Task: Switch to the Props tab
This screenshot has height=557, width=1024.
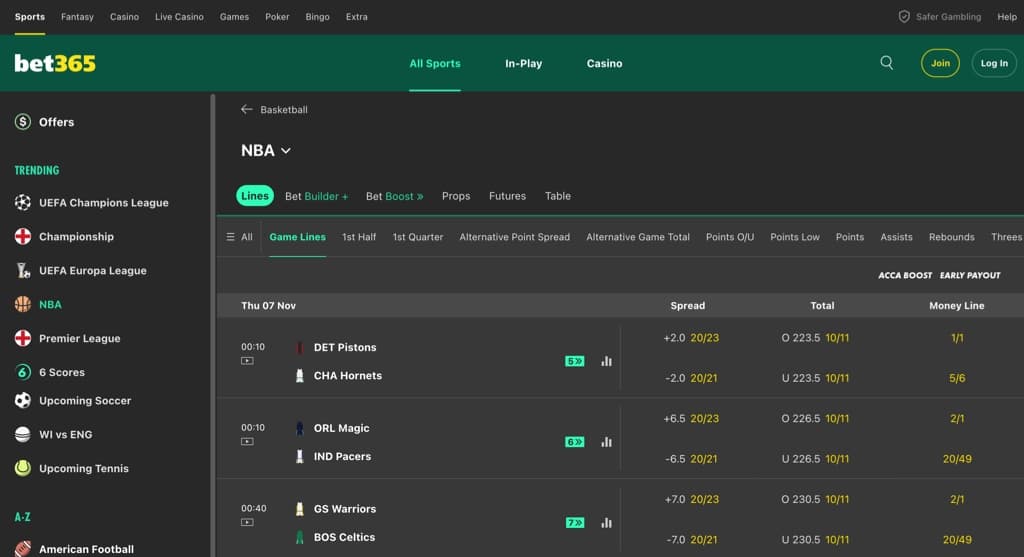Action: [x=456, y=196]
